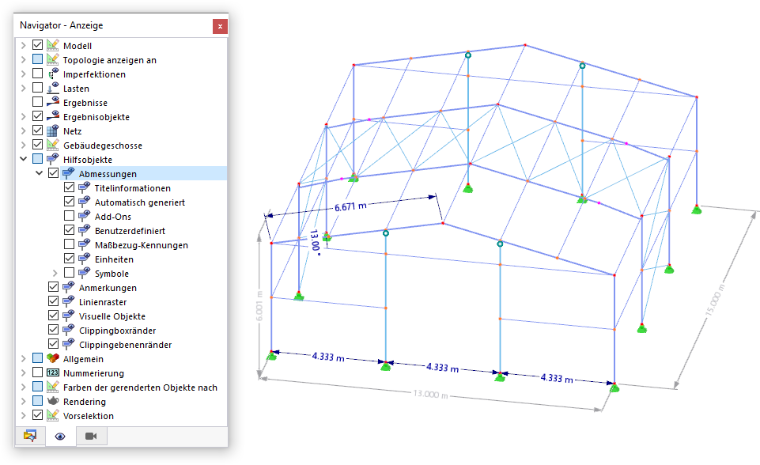Expand the Topologie anzeigen an node
Image resolution: width=760 pixels, height=465 pixels.
coord(23,60)
